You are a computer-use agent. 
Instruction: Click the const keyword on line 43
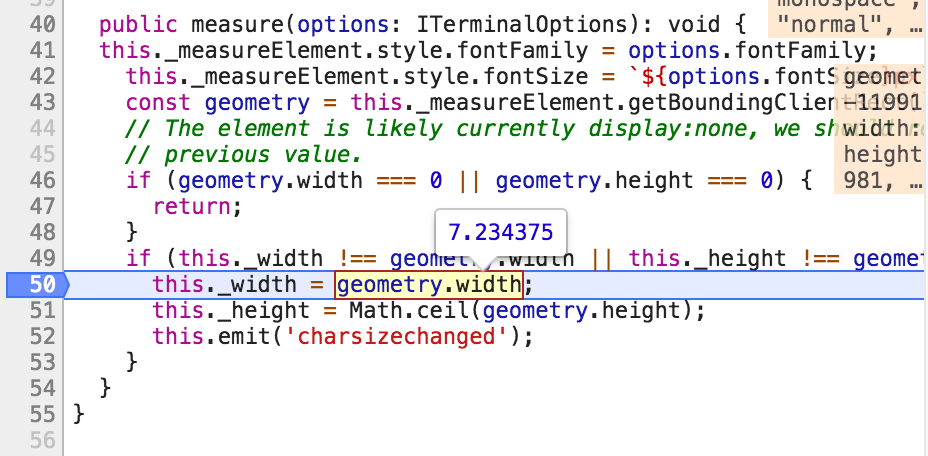(x=159, y=103)
